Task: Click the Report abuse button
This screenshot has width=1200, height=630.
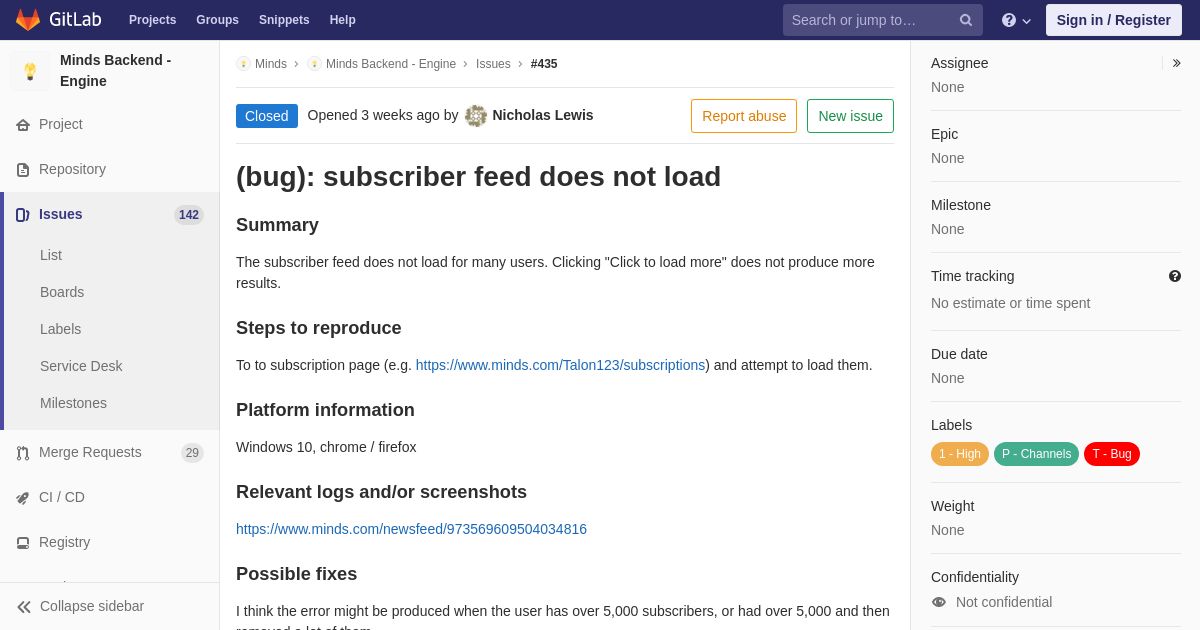Action: coord(744,116)
